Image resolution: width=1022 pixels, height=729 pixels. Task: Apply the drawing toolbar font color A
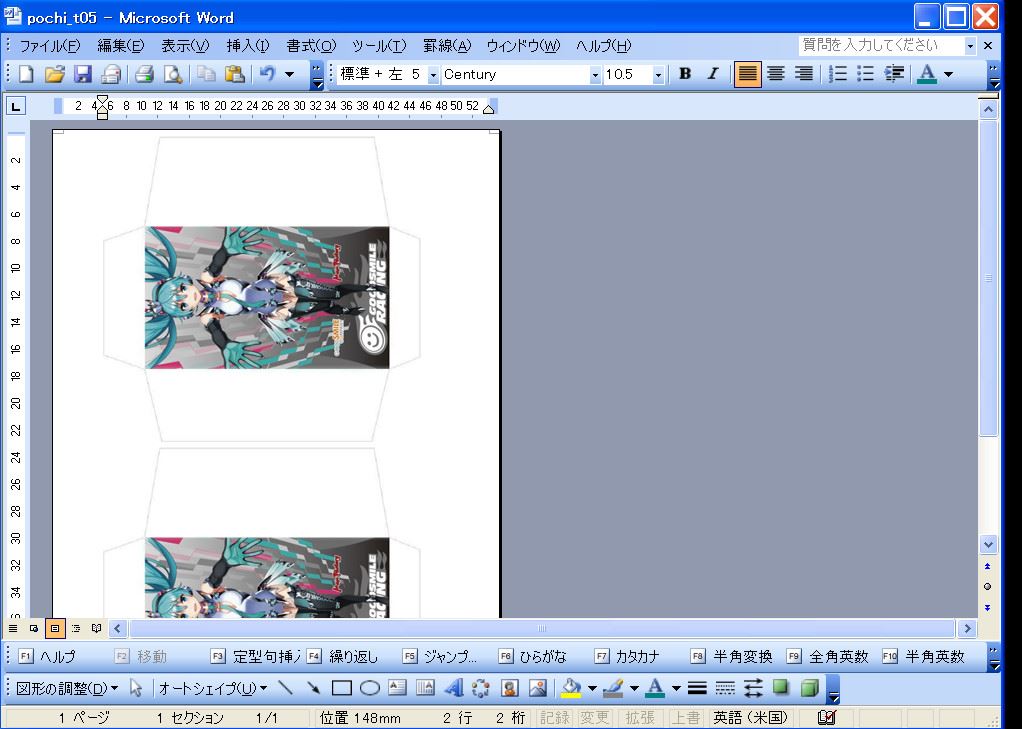click(x=655, y=688)
